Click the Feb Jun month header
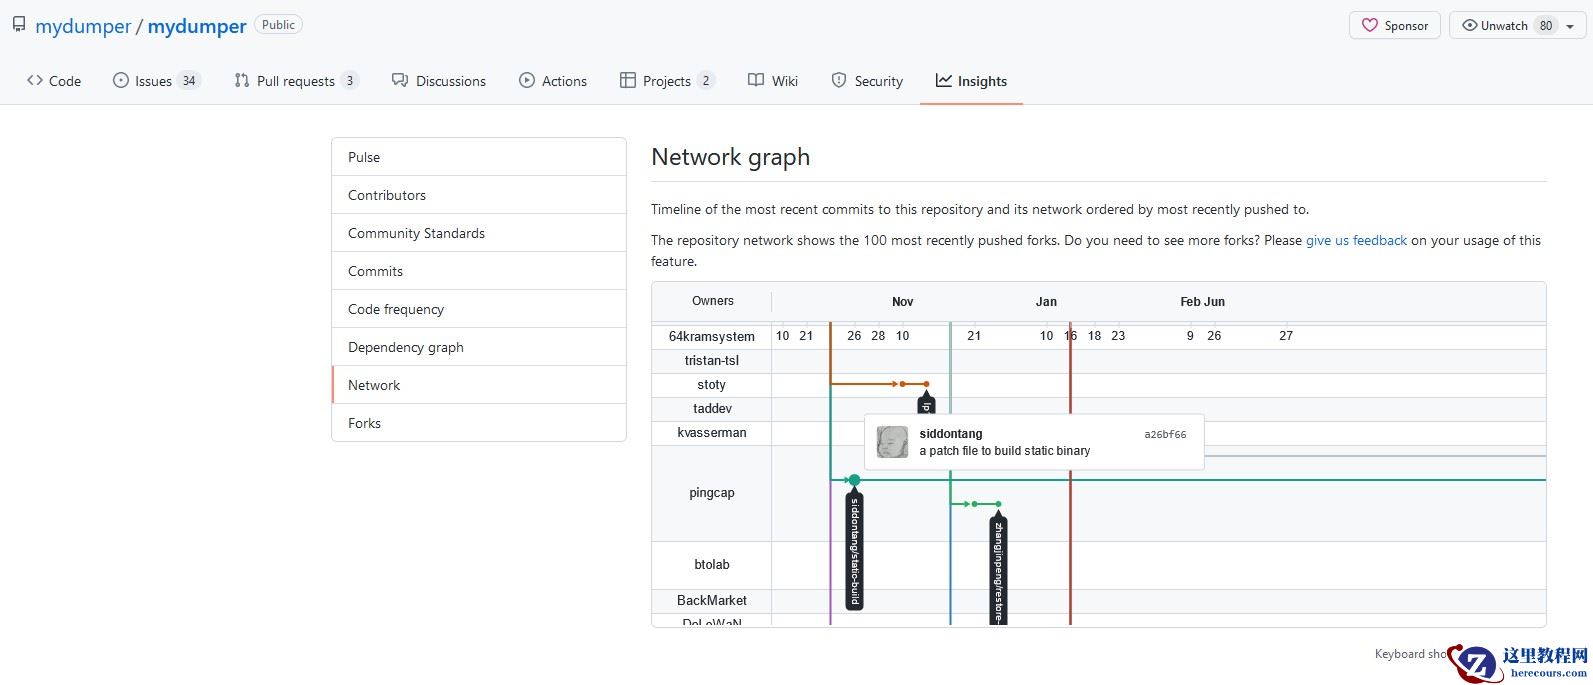Image resolution: width=1593 pixels, height=685 pixels. 1202,302
